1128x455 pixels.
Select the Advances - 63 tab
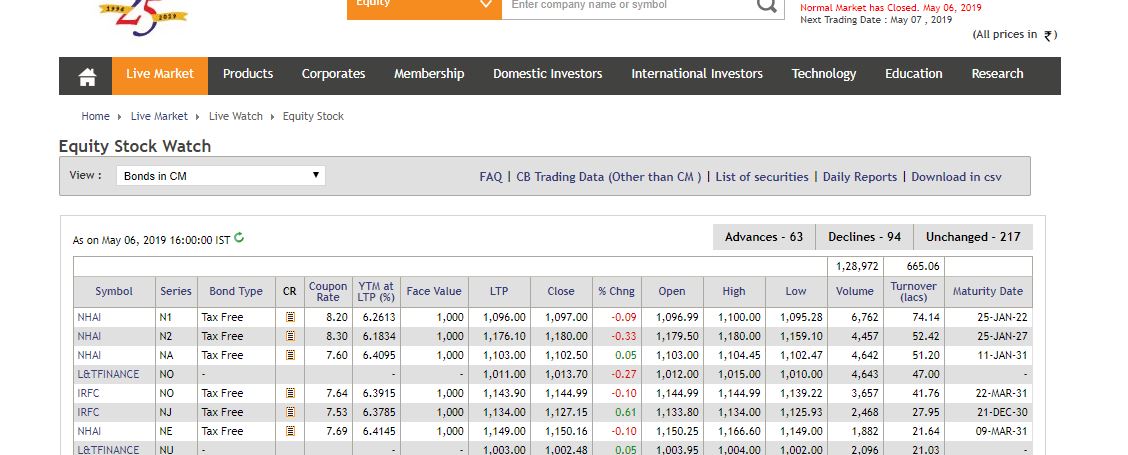pyautogui.click(x=764, y=237)
